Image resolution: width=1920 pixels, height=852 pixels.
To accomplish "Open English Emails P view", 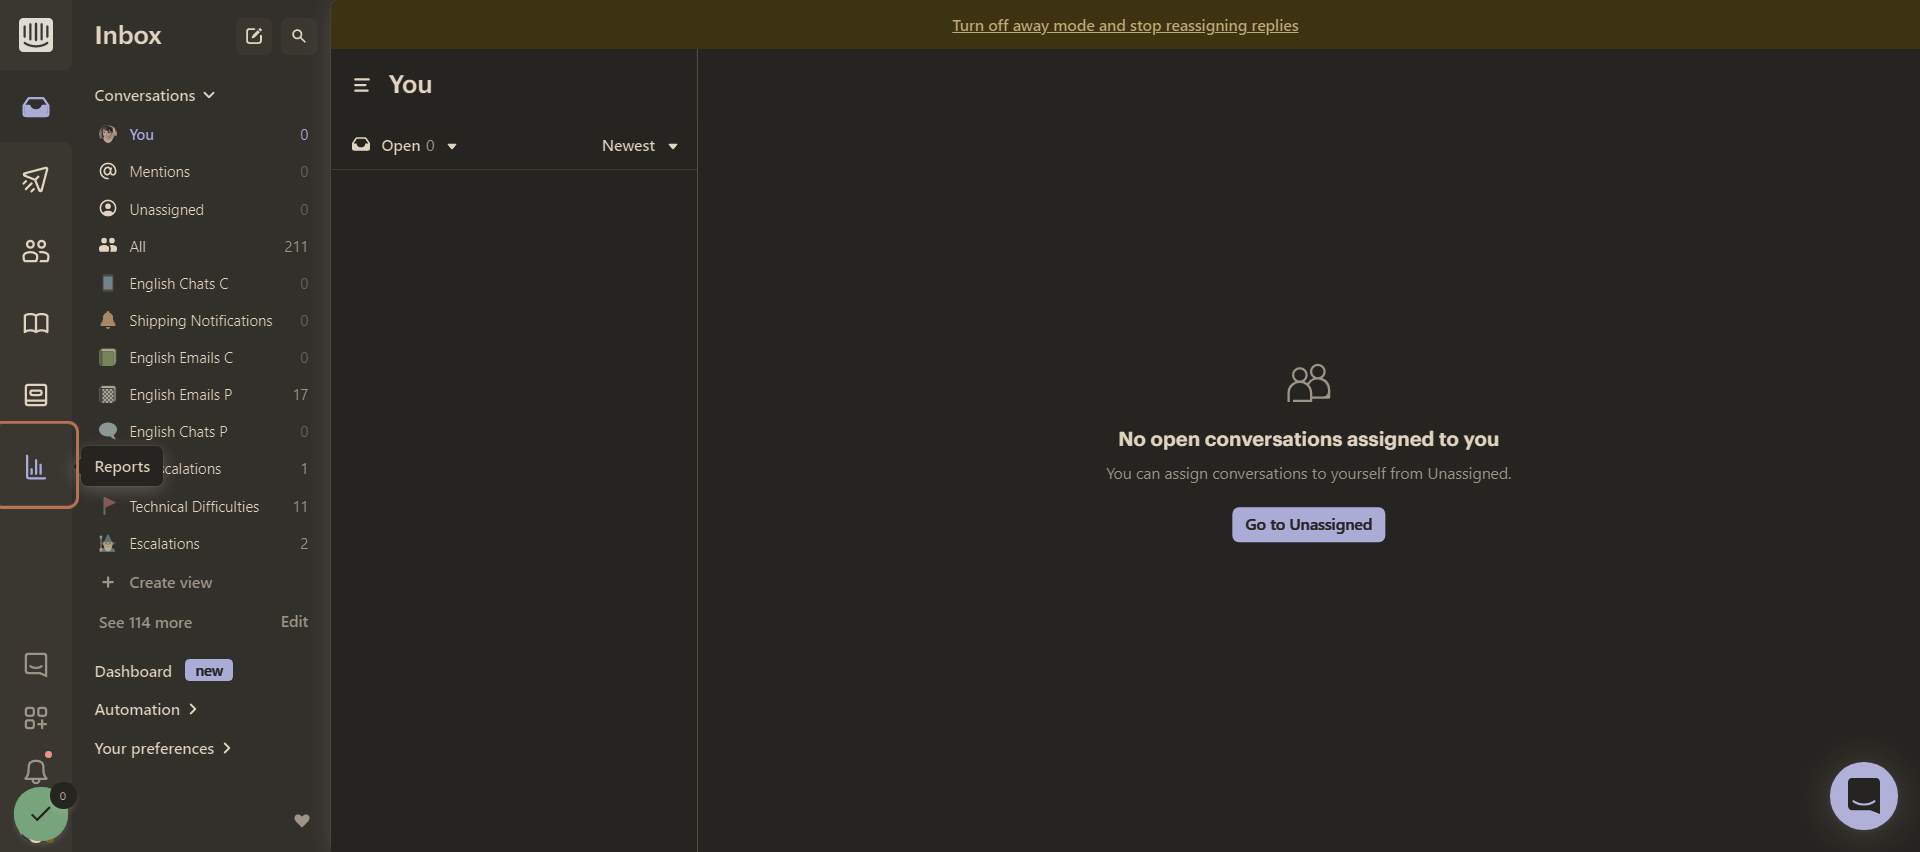I will tap(203, 395).
